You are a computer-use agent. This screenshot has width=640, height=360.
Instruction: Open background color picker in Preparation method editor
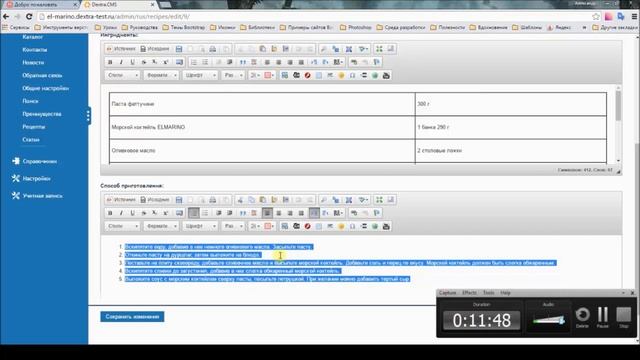click(269, 226)
